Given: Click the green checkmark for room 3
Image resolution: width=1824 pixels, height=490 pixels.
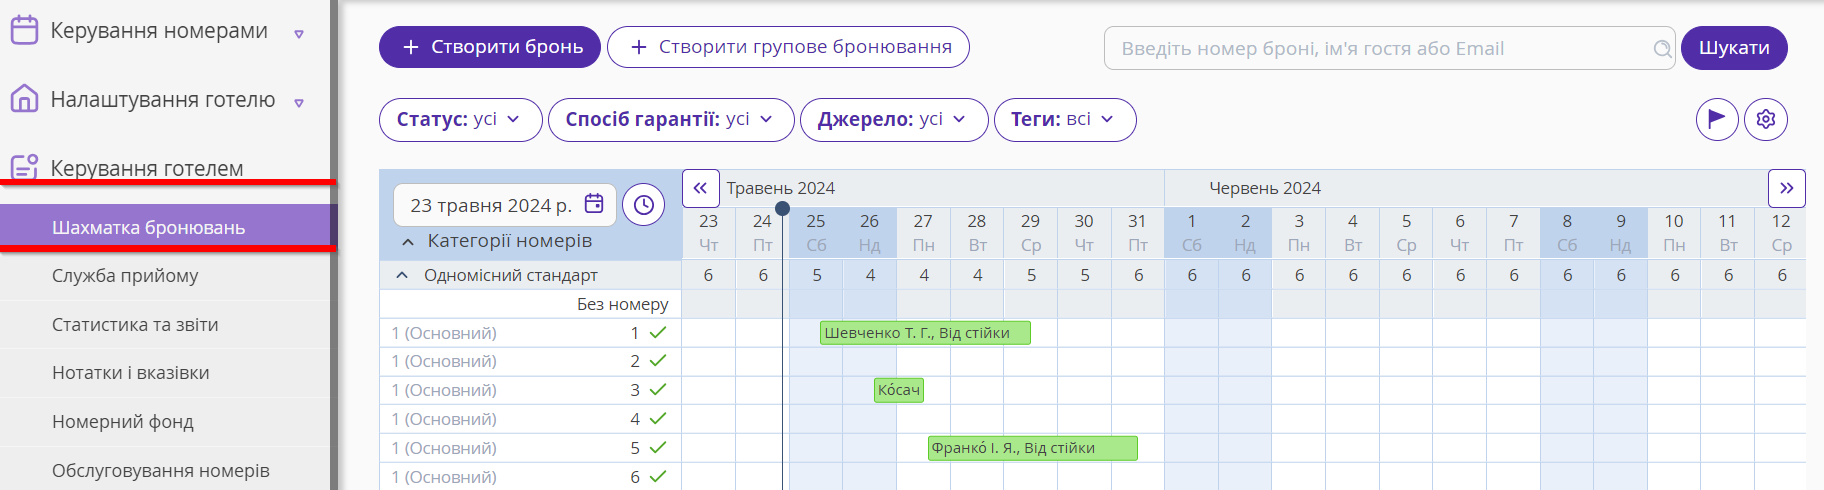Looking at the screenshot, I should [x=658, y=390].
